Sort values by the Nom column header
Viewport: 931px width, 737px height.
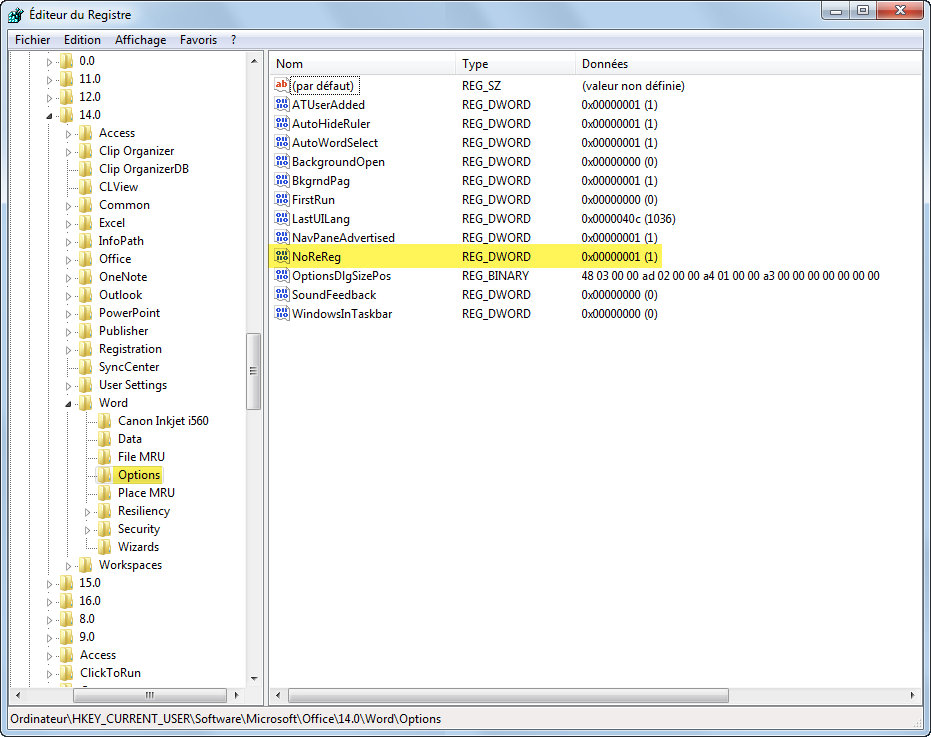[363, 64]
